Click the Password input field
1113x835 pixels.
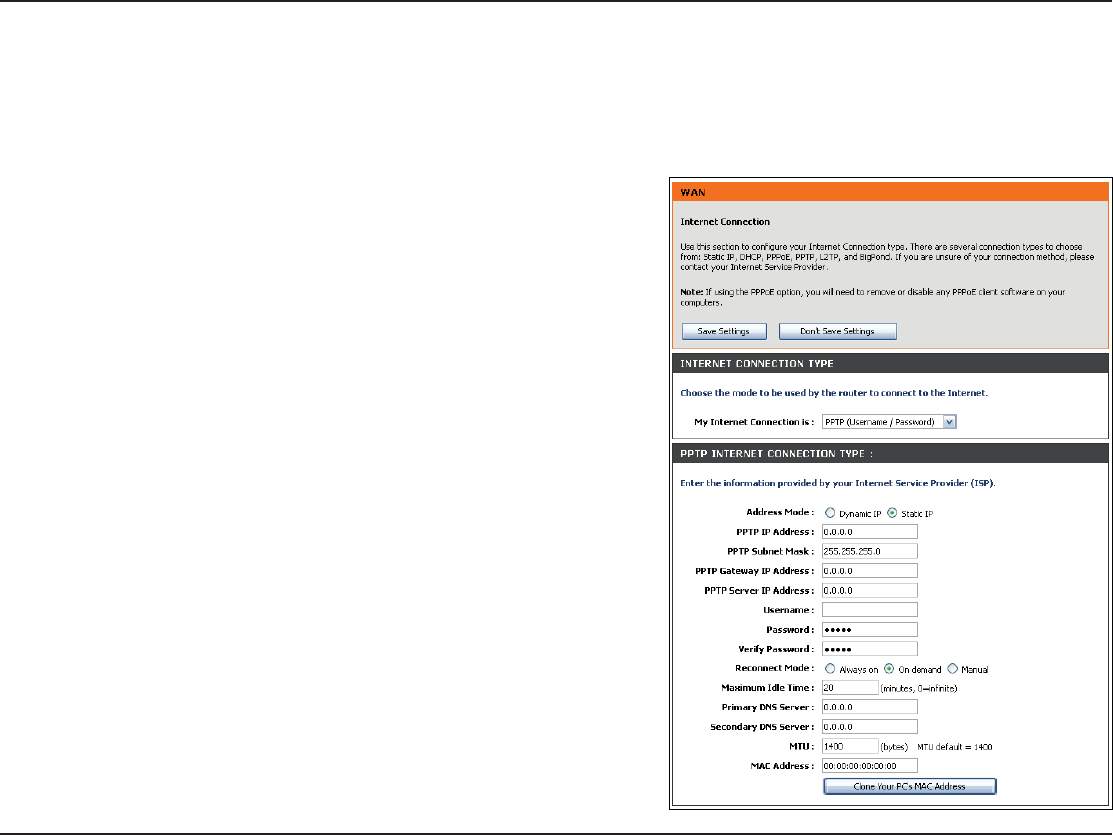click(870, 630)
